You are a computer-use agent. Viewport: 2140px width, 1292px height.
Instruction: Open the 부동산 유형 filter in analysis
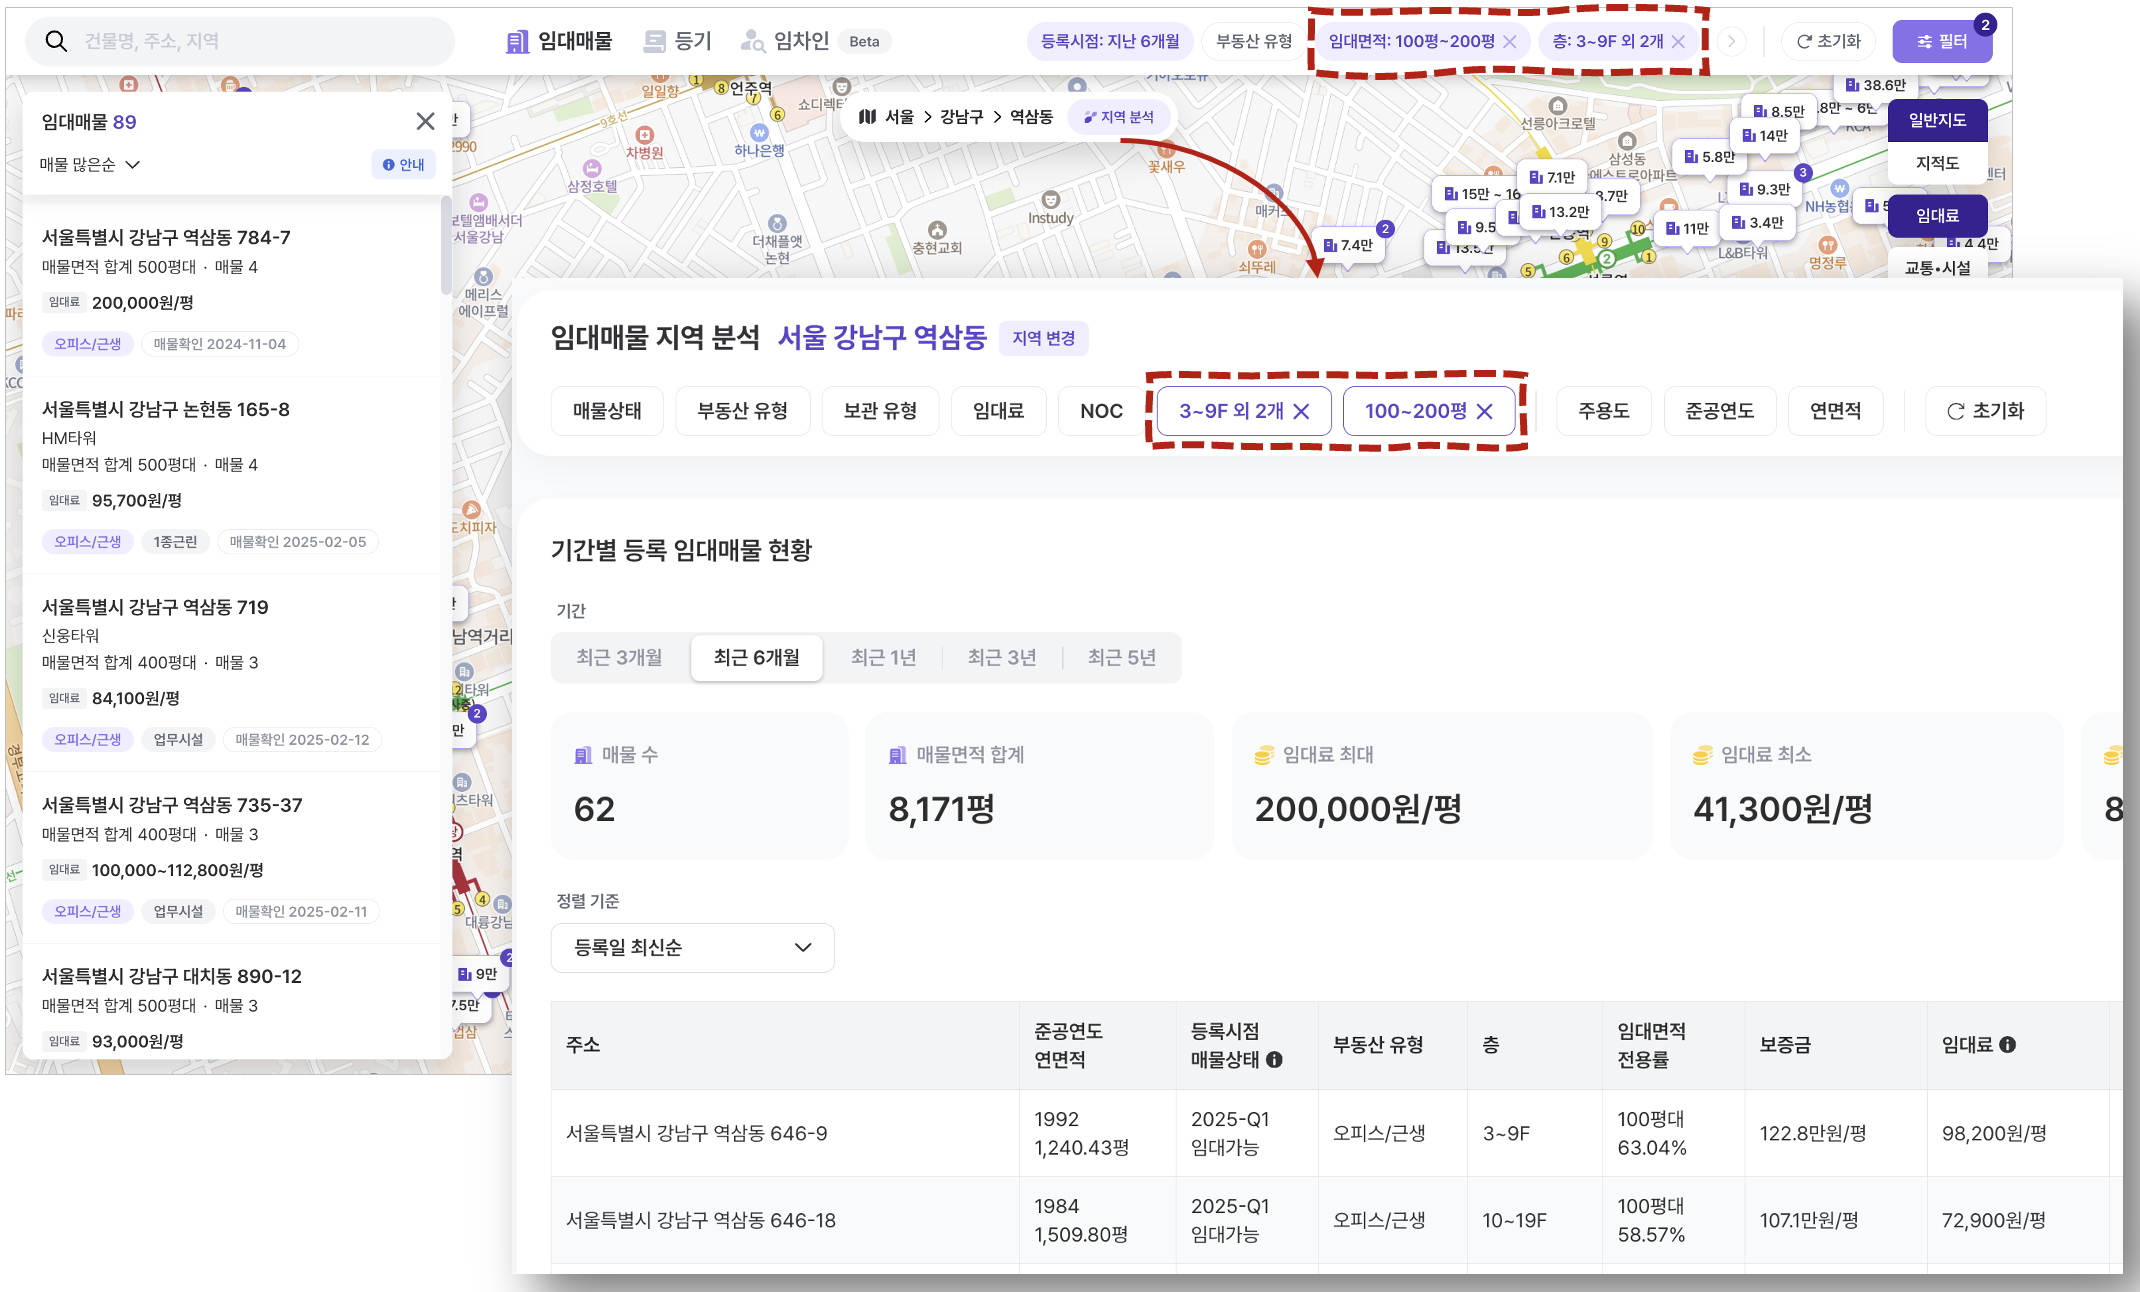742,411
